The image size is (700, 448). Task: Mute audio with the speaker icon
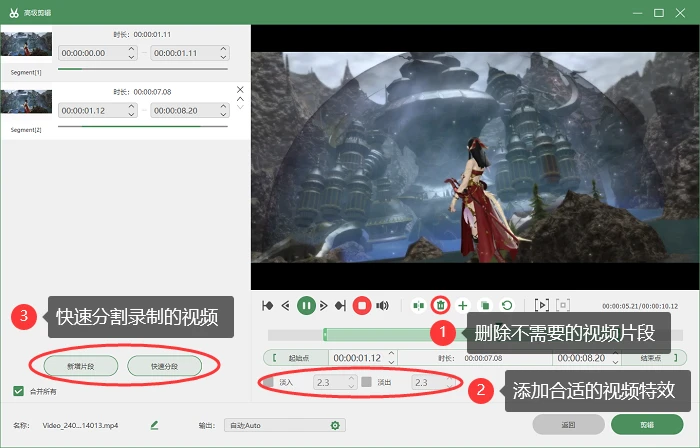click(382, 306)
